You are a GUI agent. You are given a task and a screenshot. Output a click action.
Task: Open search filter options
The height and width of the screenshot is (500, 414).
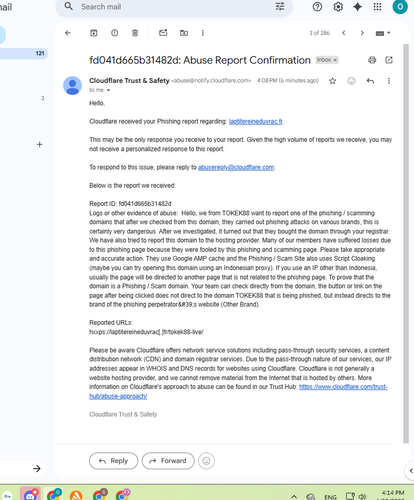click(280, 6)
